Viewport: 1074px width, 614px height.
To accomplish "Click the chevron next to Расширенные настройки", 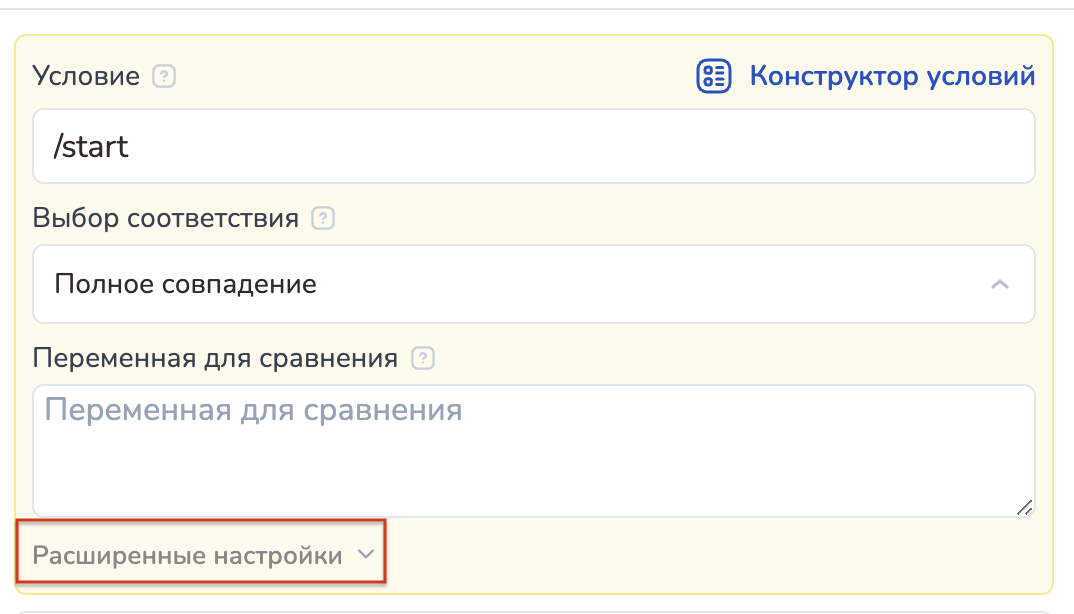I will (x=365, y=555).
